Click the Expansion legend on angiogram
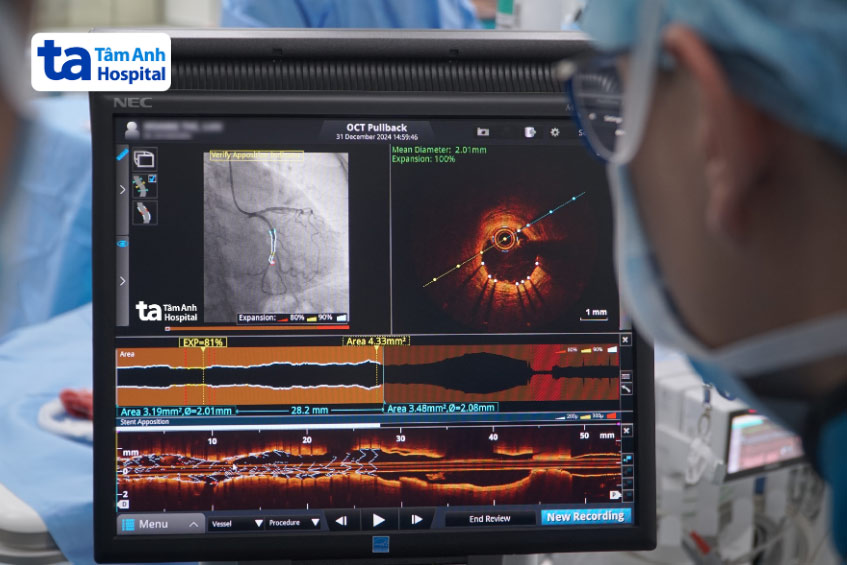Screen dimensions: 847x565 tap(292, 318)
